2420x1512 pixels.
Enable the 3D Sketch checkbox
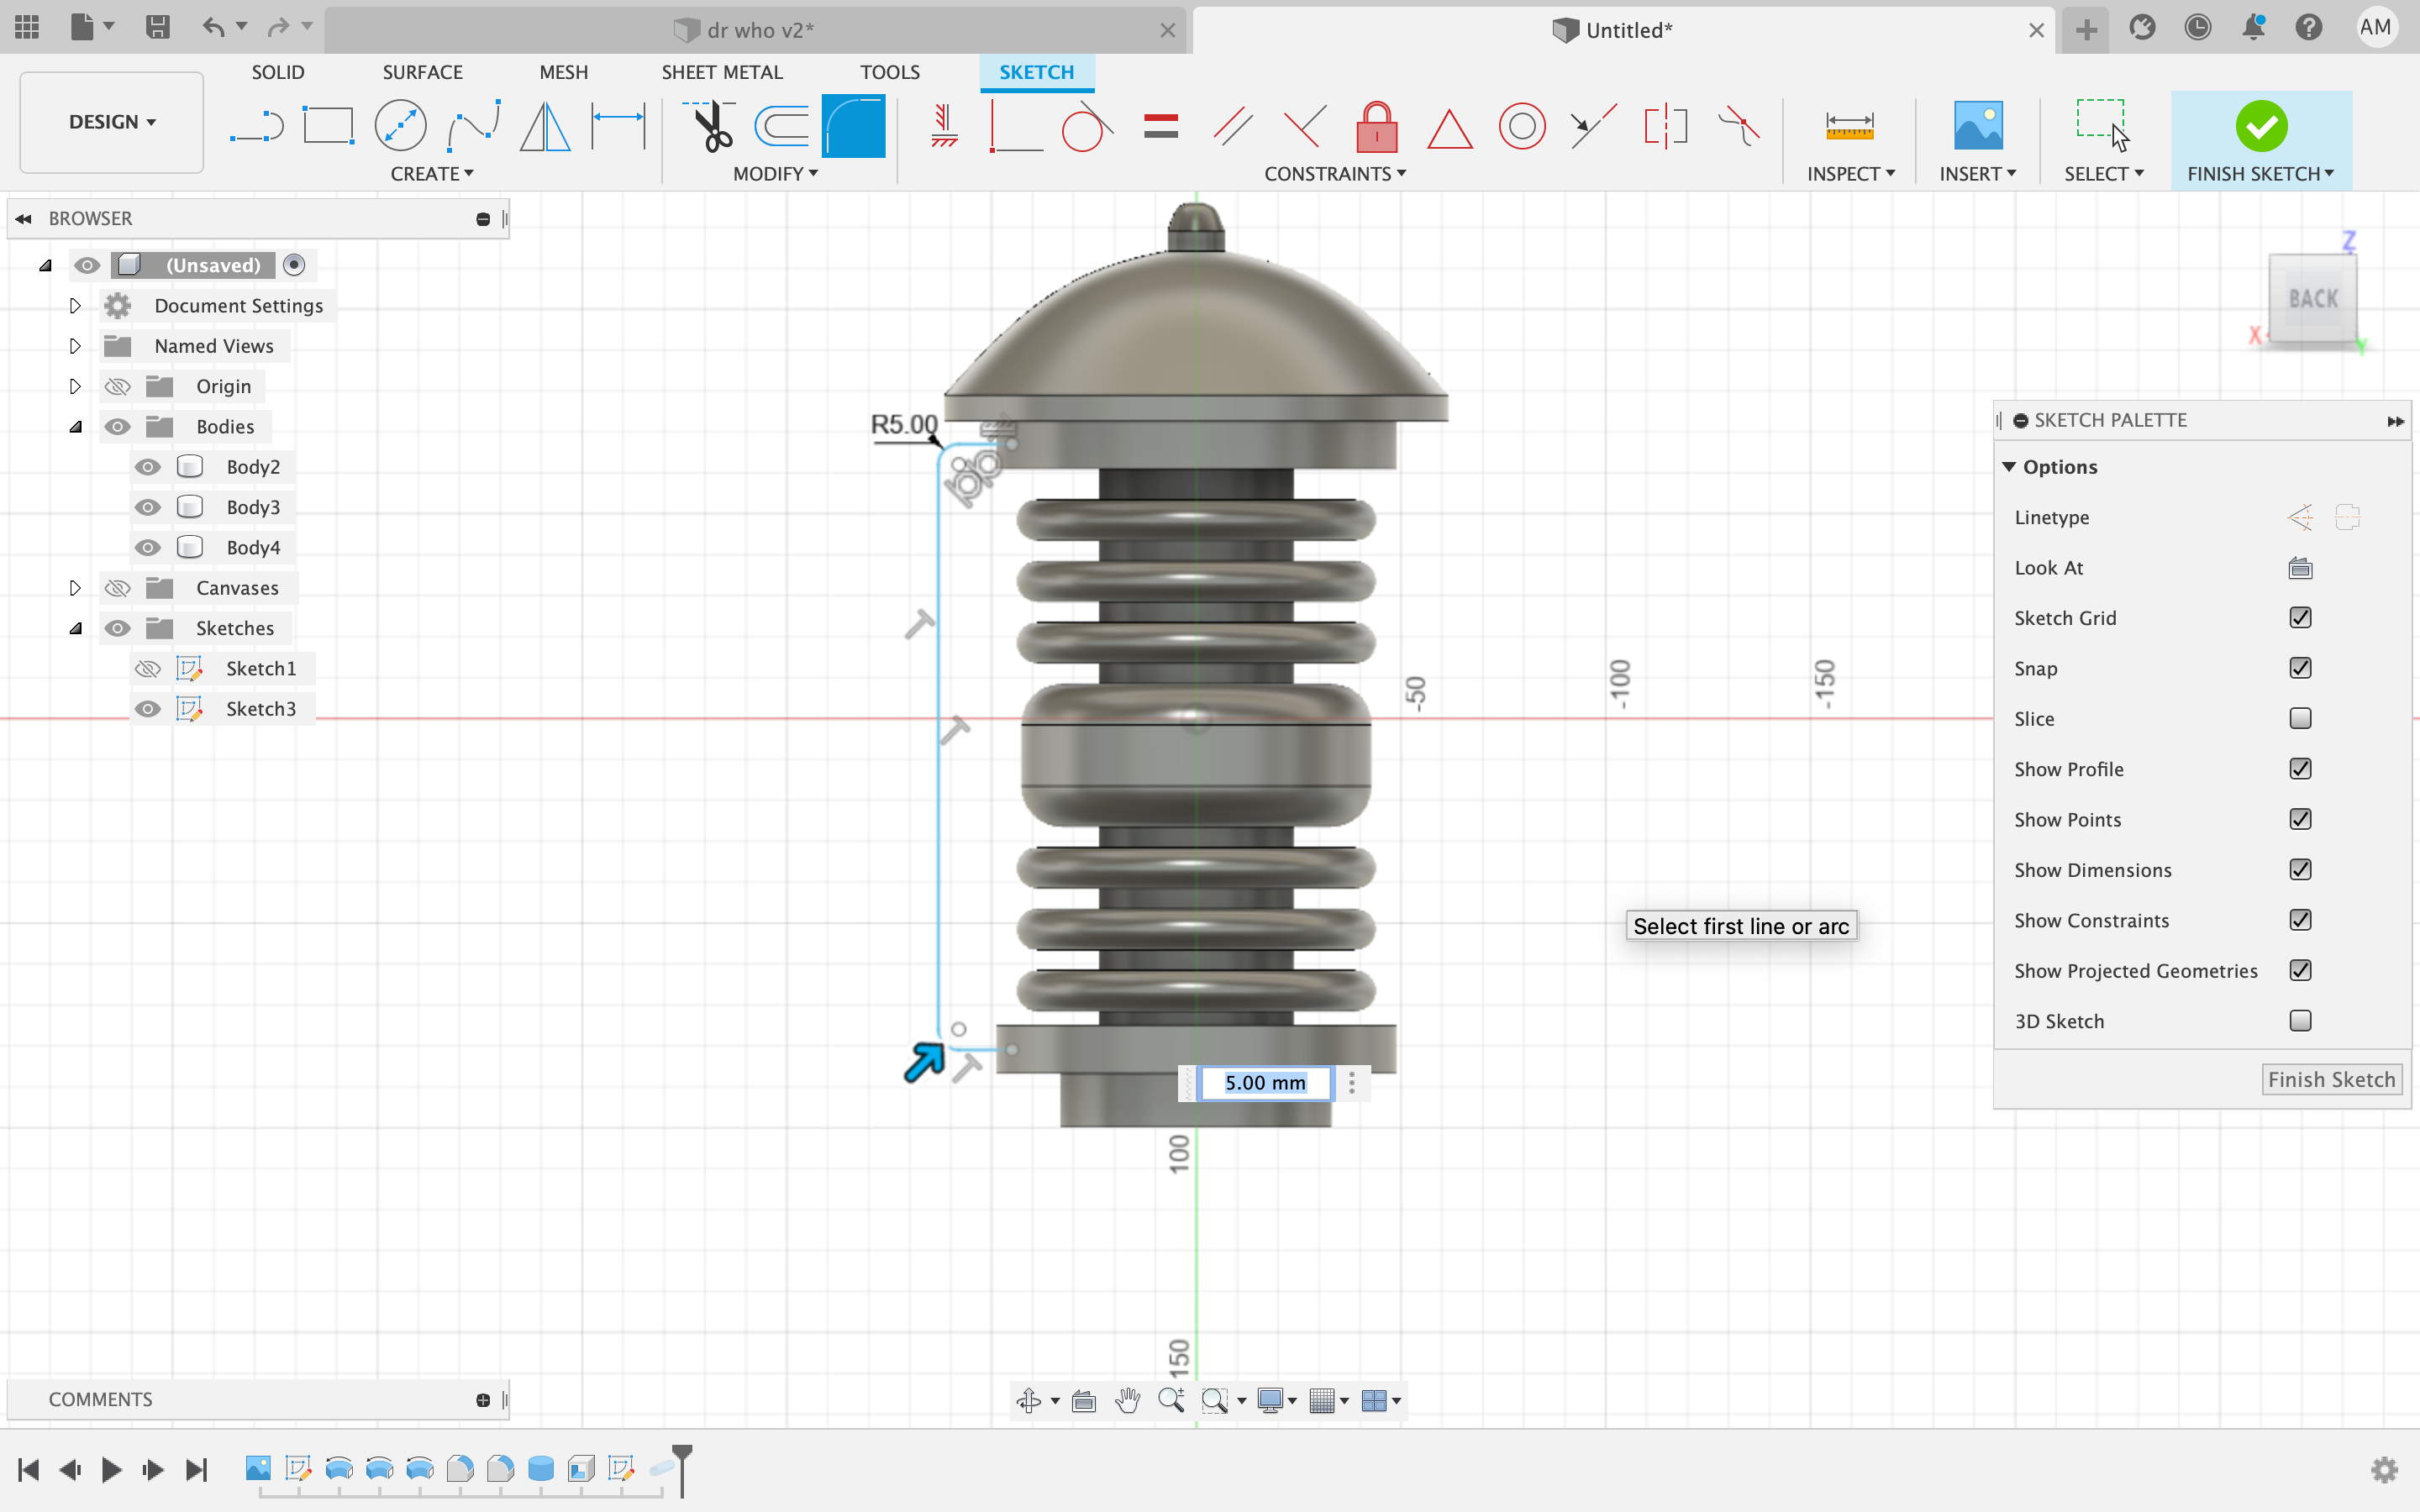tap(2300, 1021)
